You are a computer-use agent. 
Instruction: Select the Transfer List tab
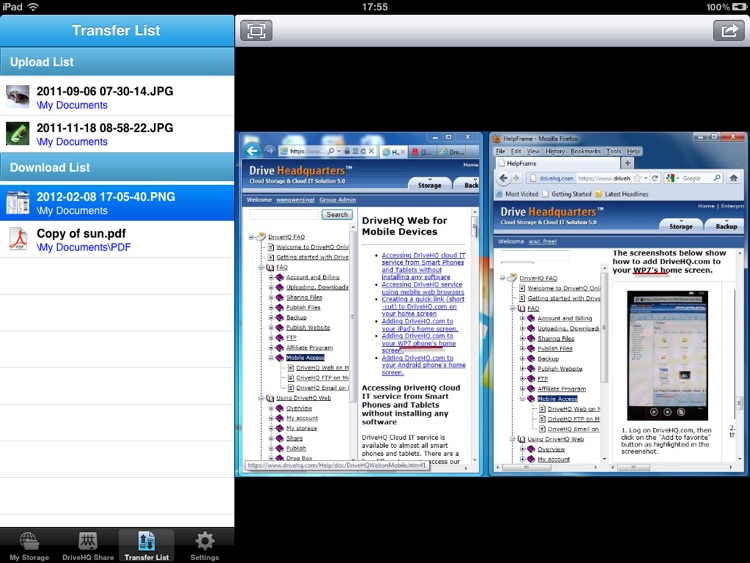coord(146,546)
